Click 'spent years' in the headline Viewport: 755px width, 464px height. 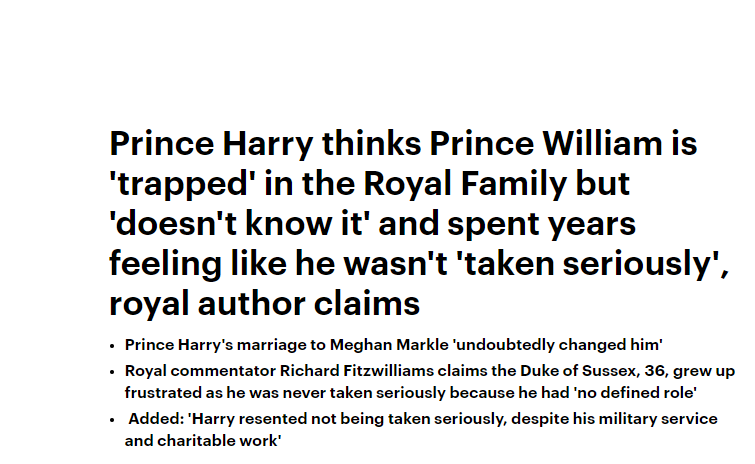pos(541,225)
